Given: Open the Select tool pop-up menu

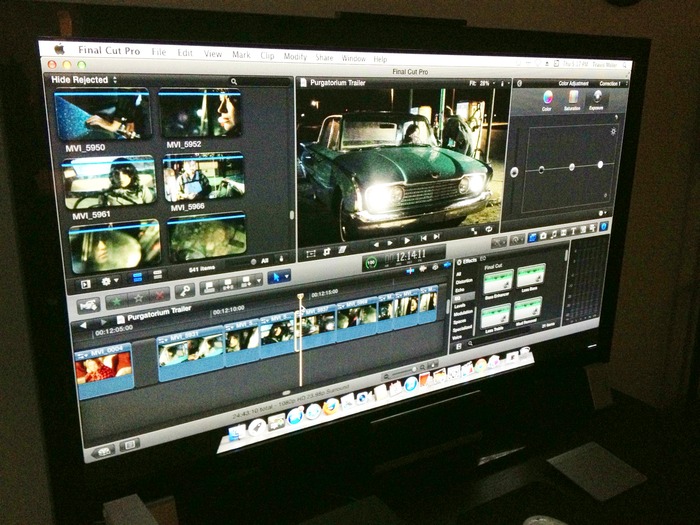Looking at the screenshot, I should point(279,277).
